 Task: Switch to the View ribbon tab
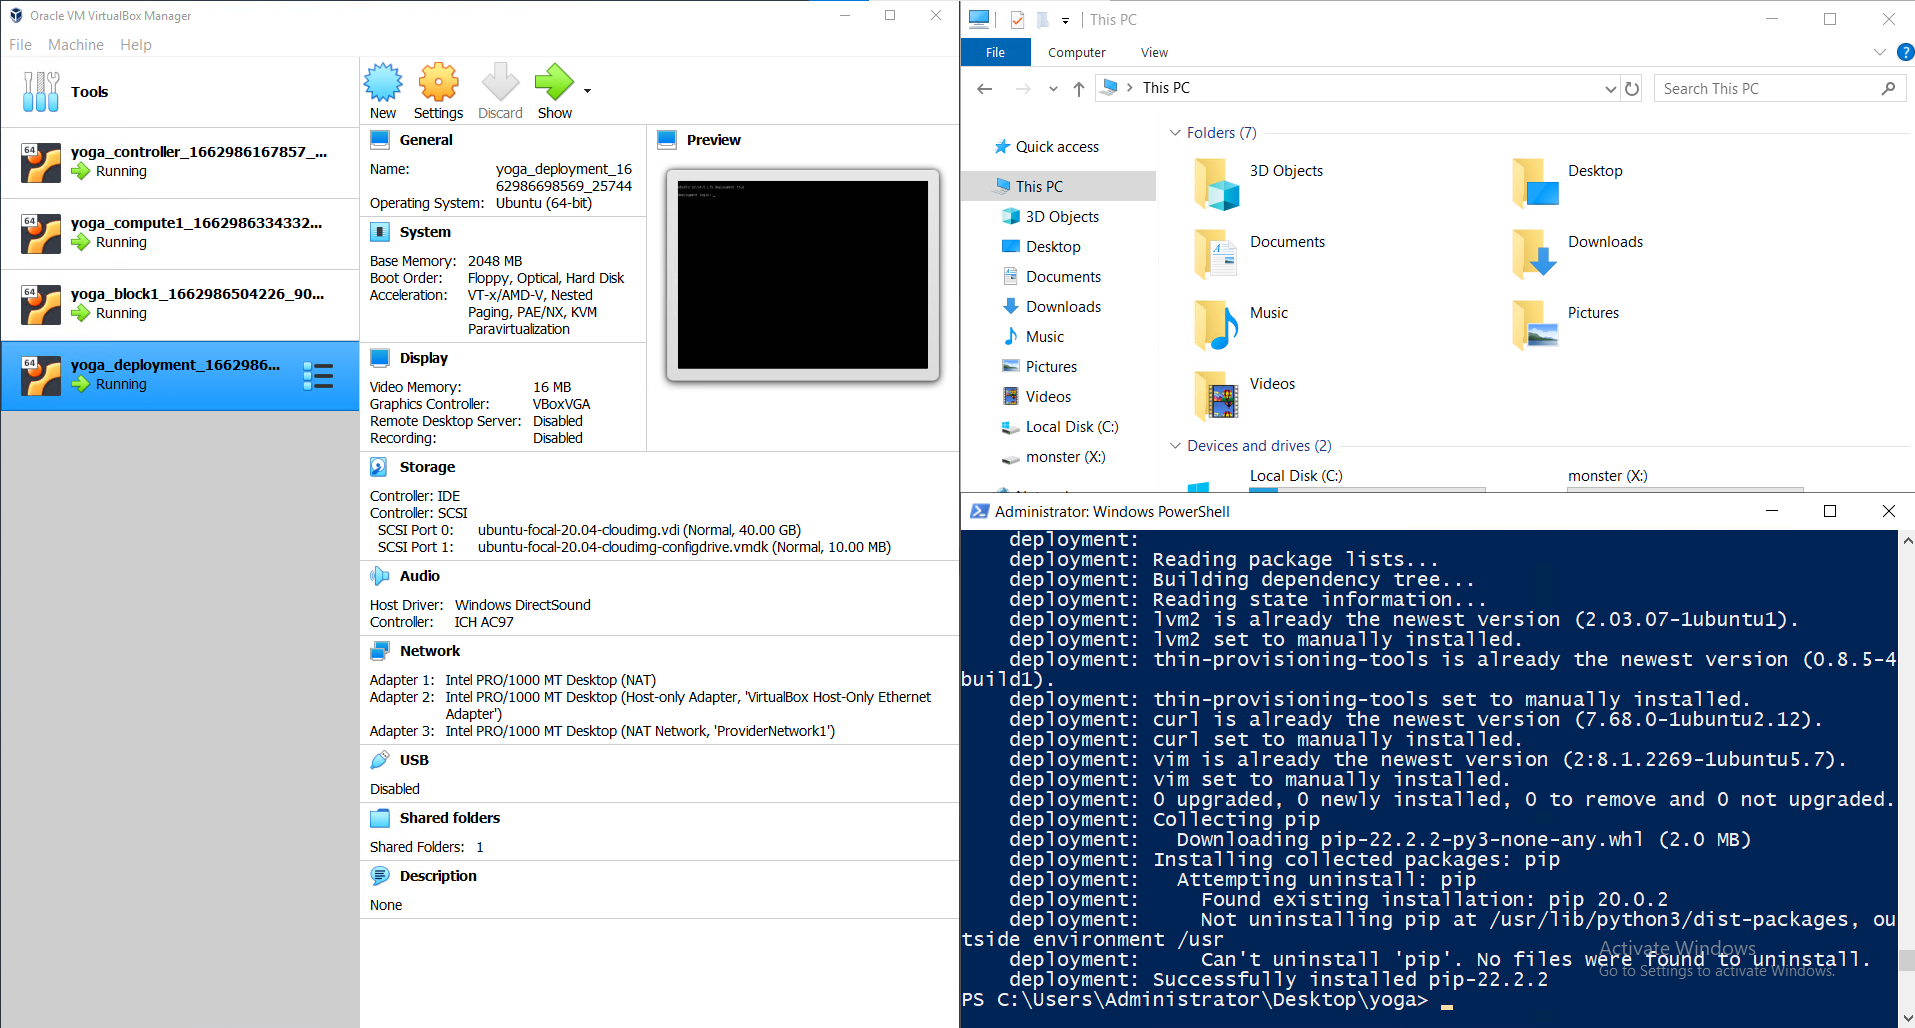1154,53
